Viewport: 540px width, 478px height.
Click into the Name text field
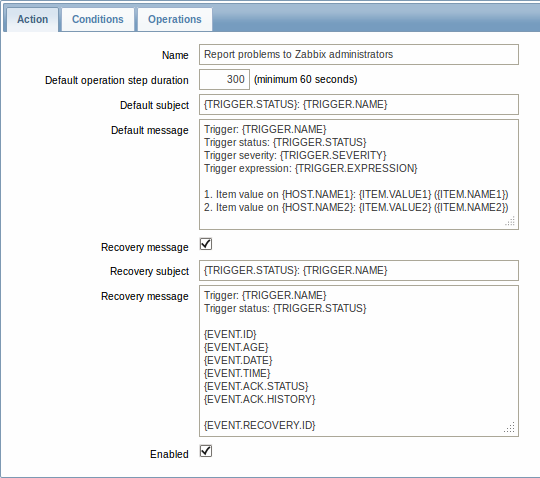coord(359,54)
